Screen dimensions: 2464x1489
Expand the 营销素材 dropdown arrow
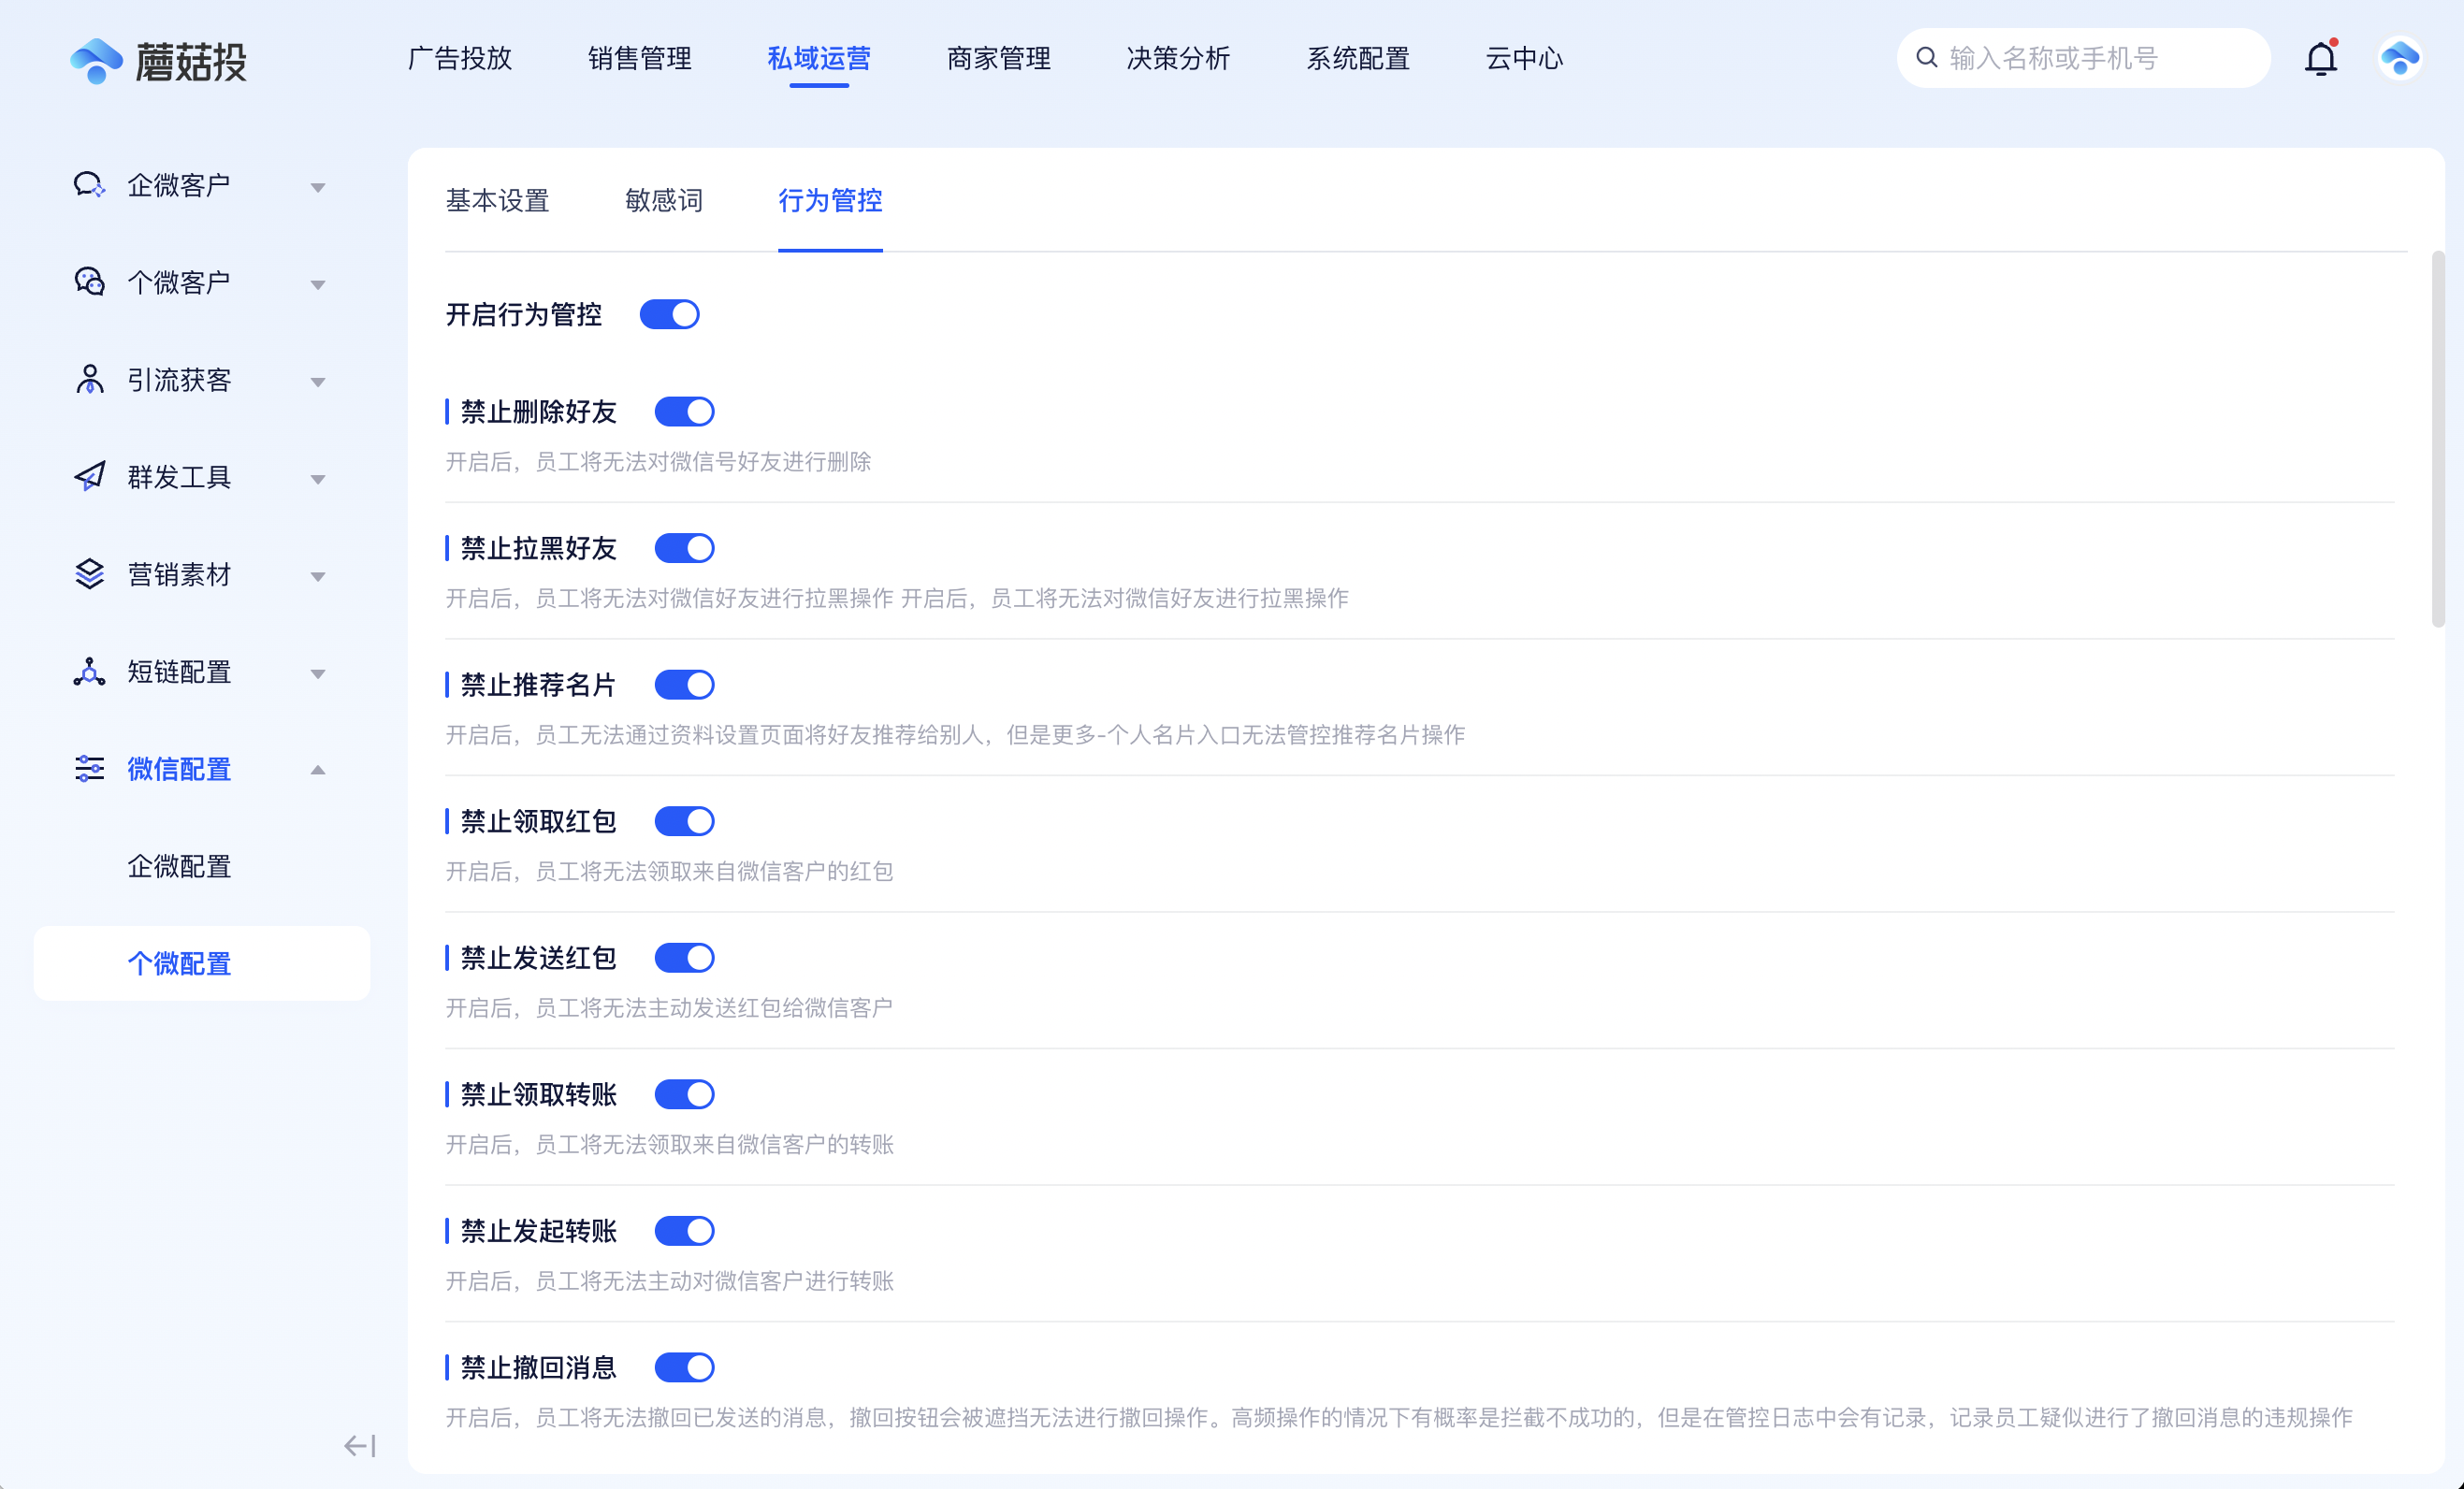[318, 577]
